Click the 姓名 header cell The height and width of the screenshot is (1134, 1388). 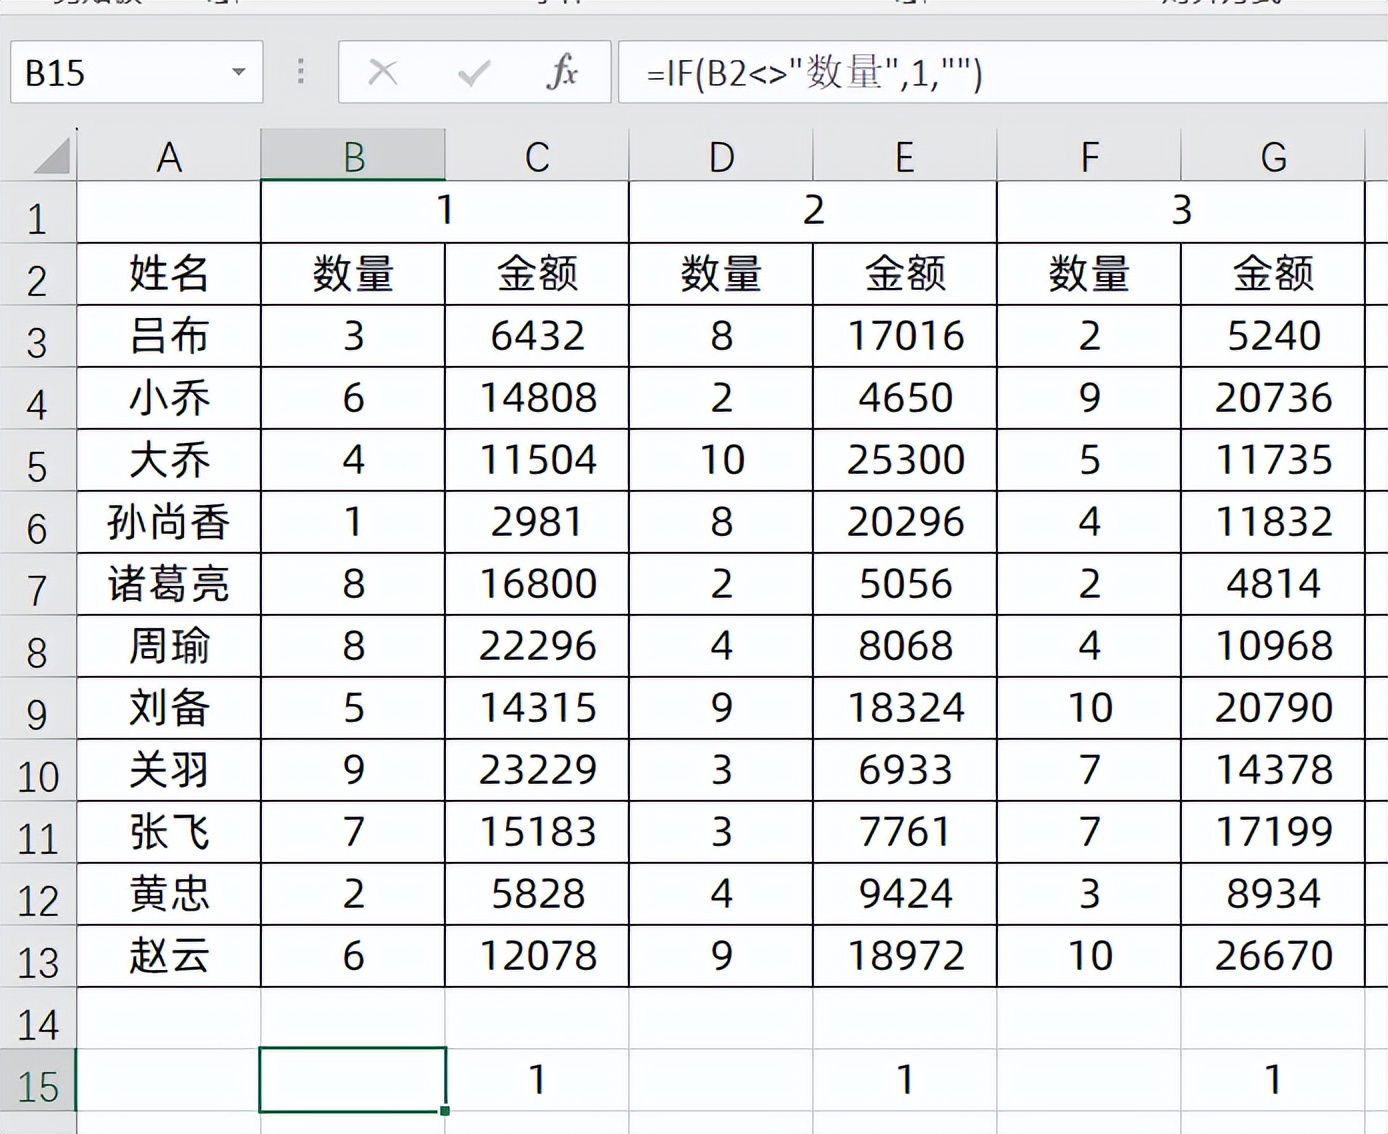[x=168, y=275]
